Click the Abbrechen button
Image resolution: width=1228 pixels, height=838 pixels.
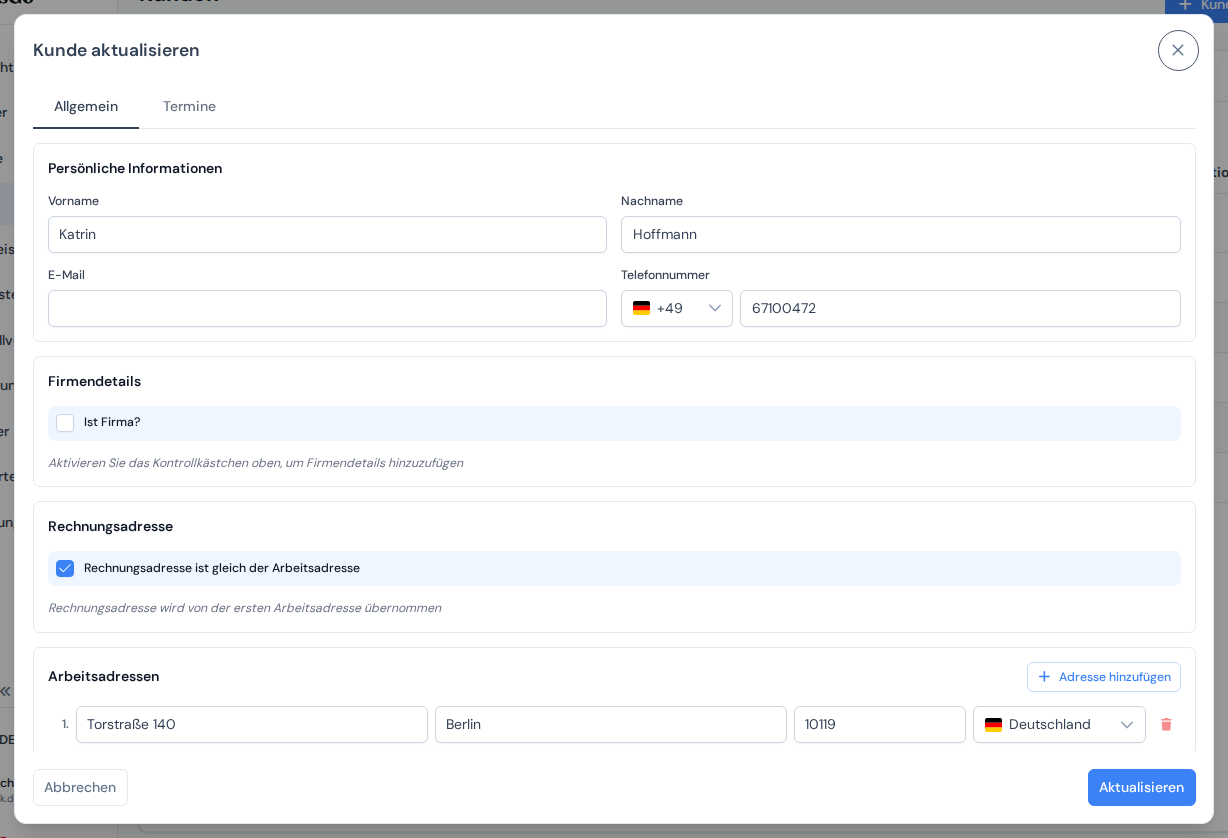(x=80, y=787)
